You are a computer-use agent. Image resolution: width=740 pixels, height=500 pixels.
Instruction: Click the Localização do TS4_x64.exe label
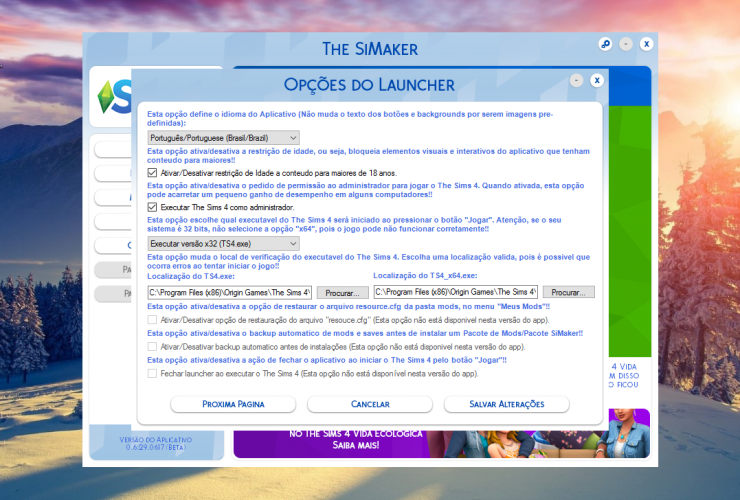(x=425, y=275)
